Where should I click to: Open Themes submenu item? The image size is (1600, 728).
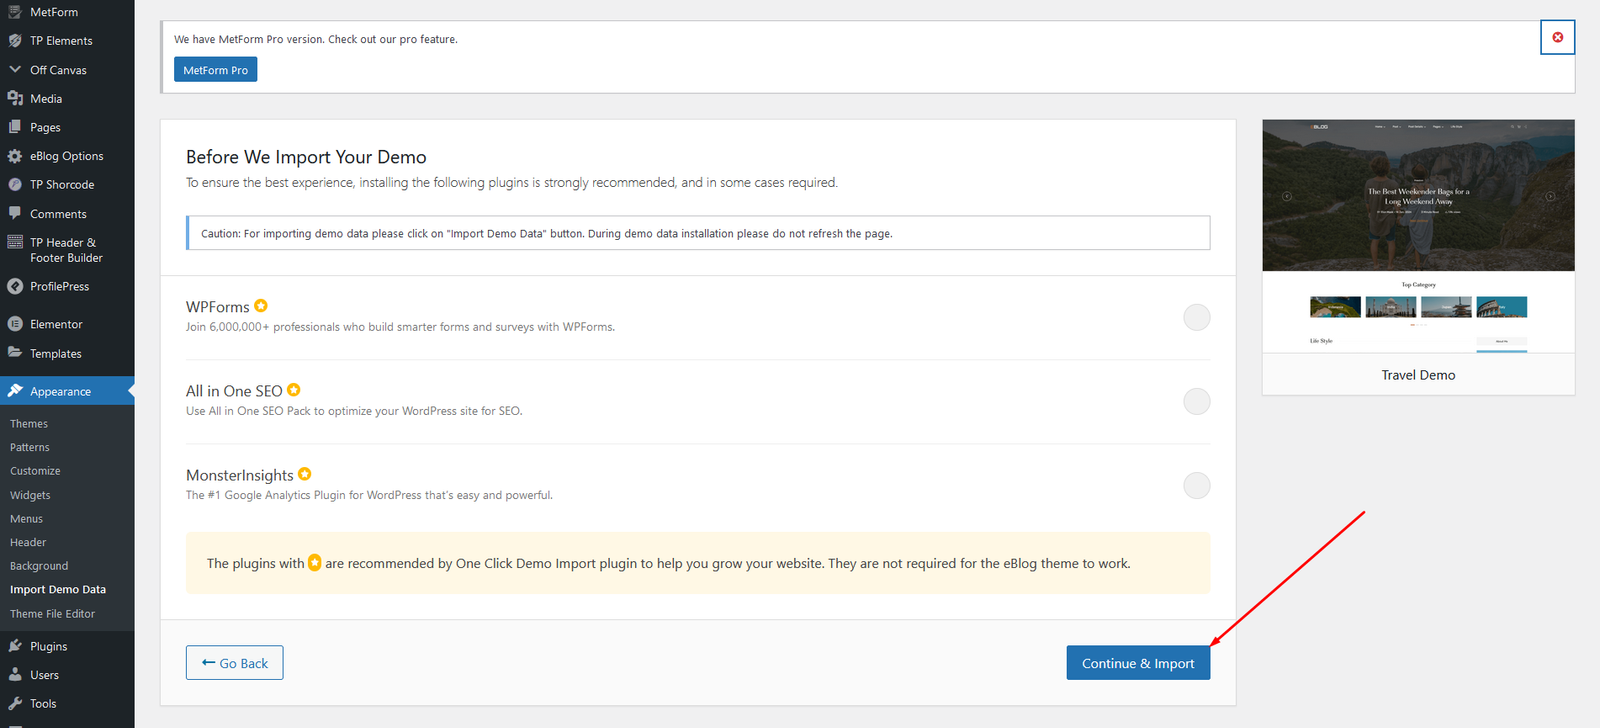pyautogui.click(x=29, y=424)
